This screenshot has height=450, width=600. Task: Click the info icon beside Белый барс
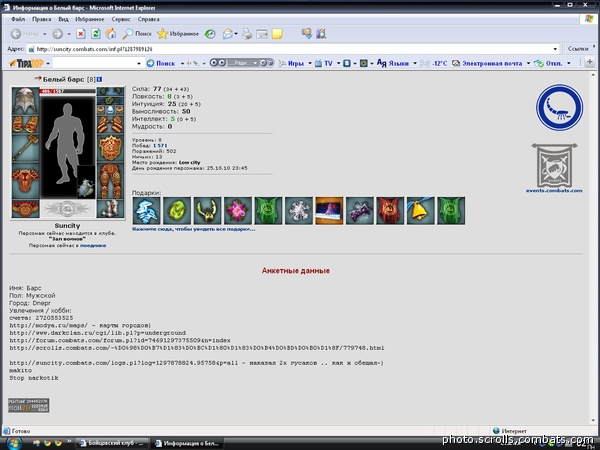point(99,79)
